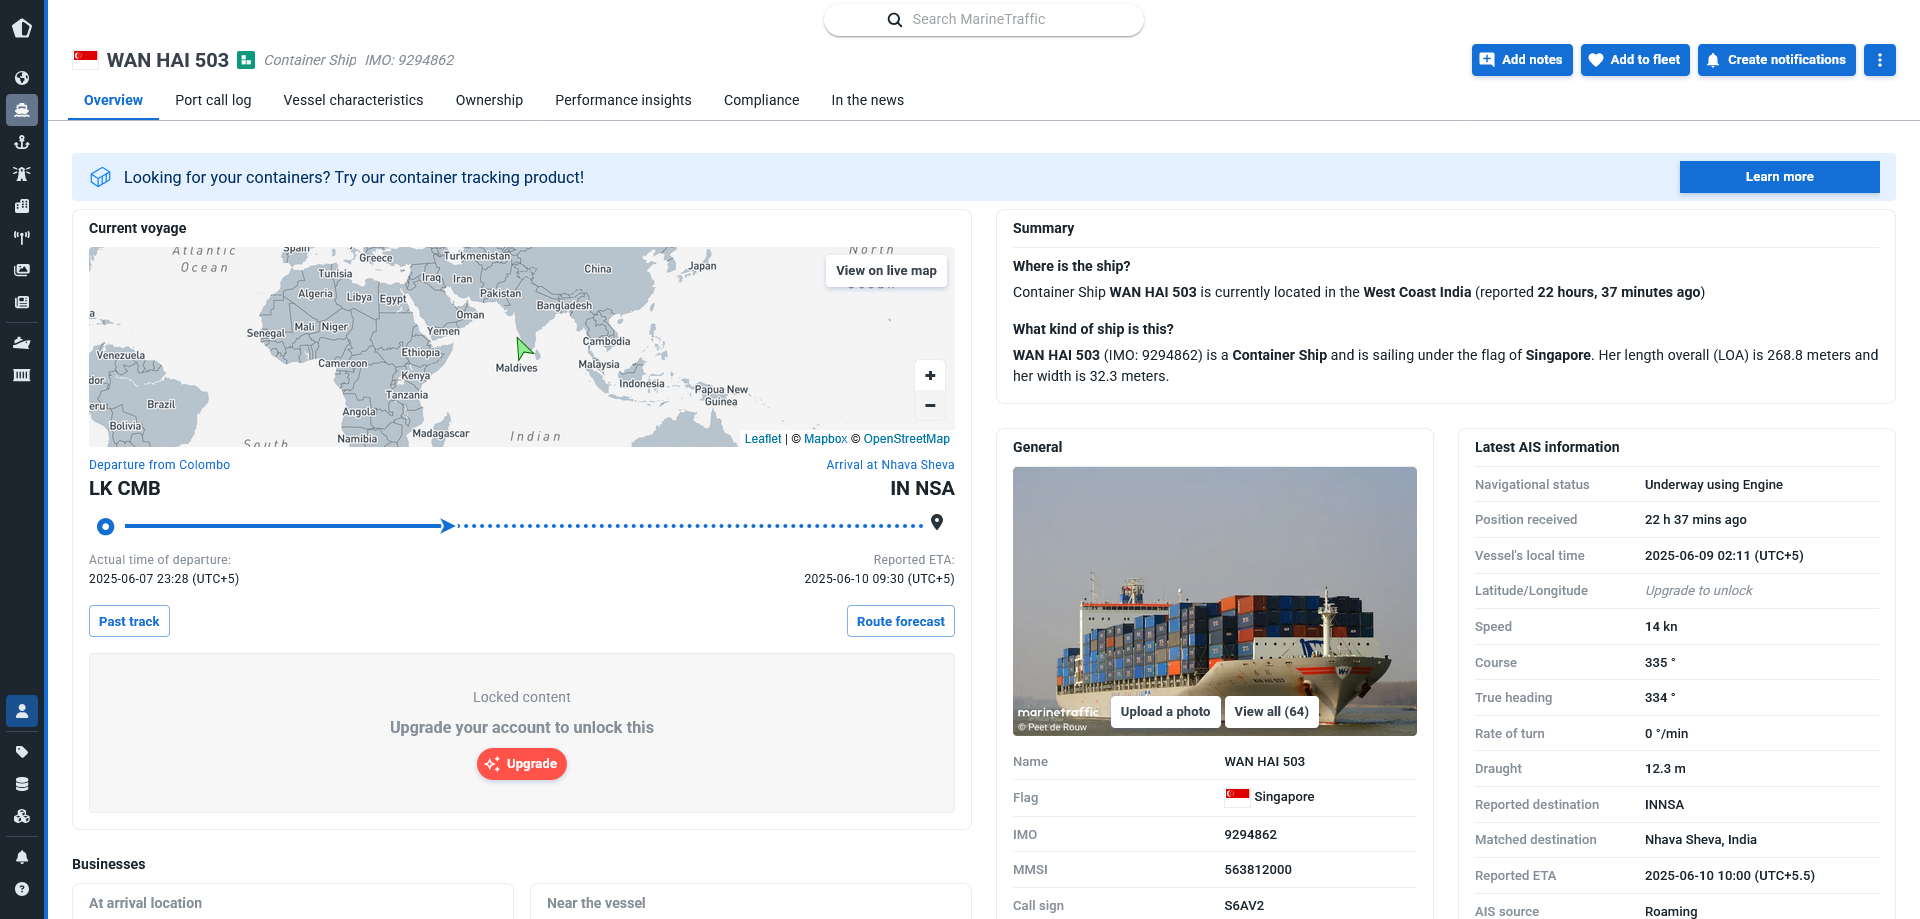
Task: Open the ports anchor icon in sidebar
Action: [x=22, y=142]
